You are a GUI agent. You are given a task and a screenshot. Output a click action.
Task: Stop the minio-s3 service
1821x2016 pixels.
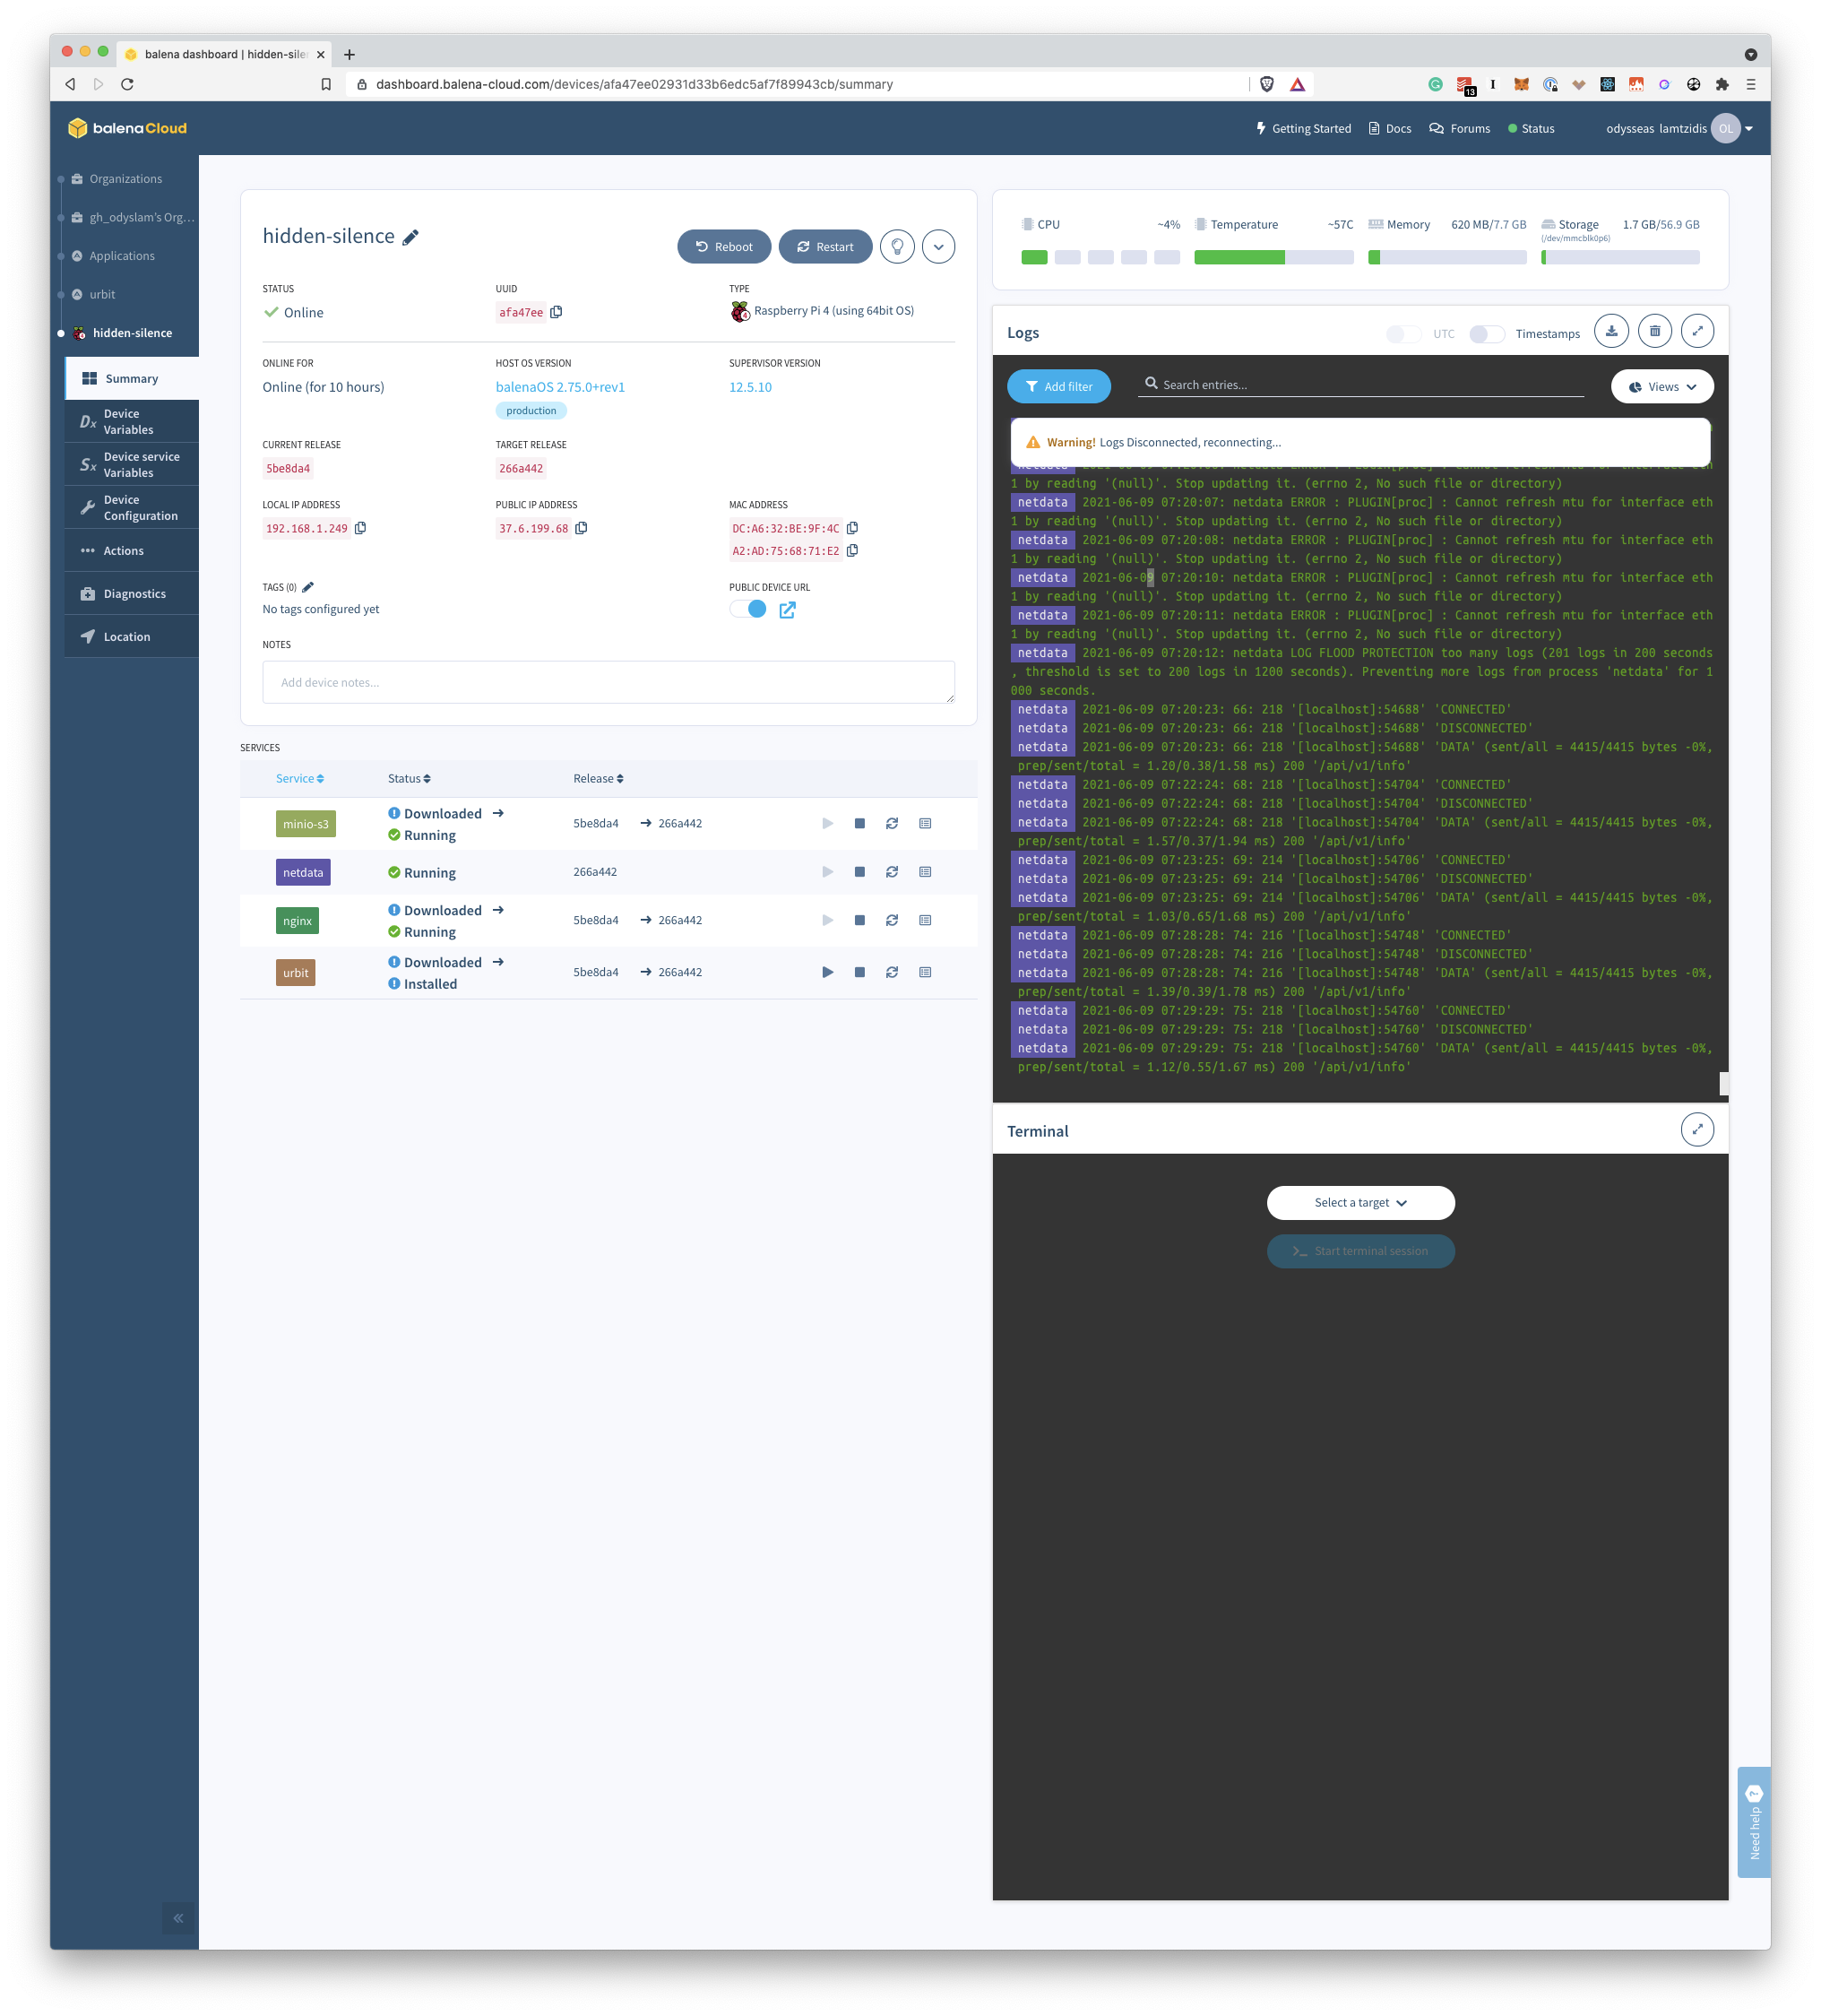click(859, 823)
